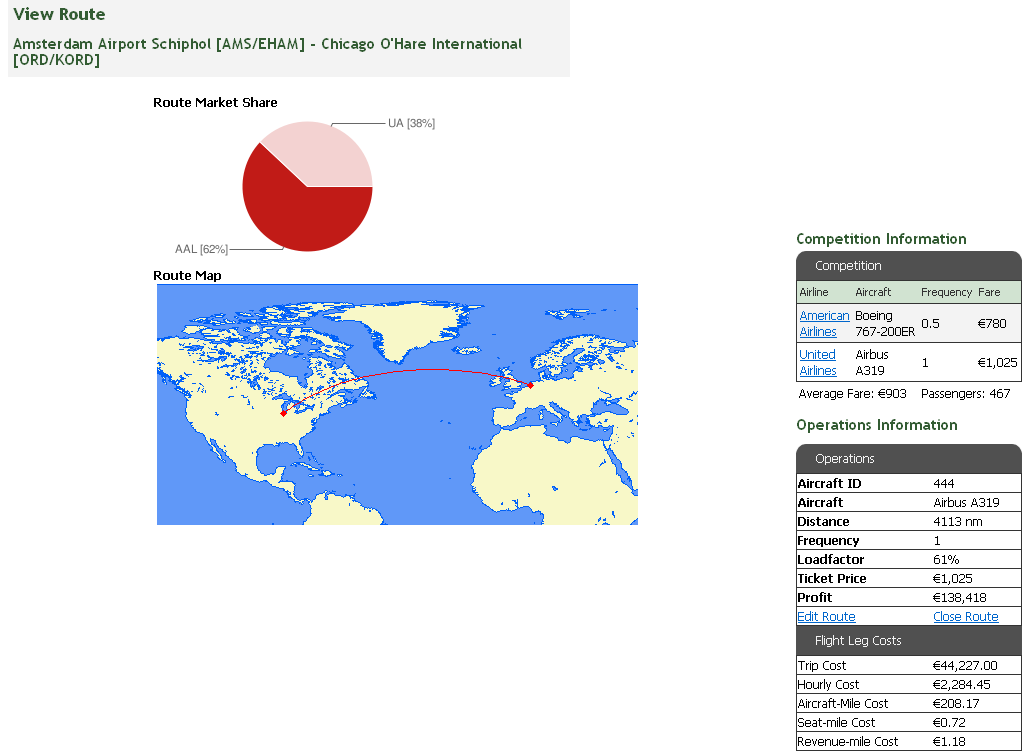Click the View Route page heading
This screenshot has height=756, width=1024.
(x=59, y=14)
